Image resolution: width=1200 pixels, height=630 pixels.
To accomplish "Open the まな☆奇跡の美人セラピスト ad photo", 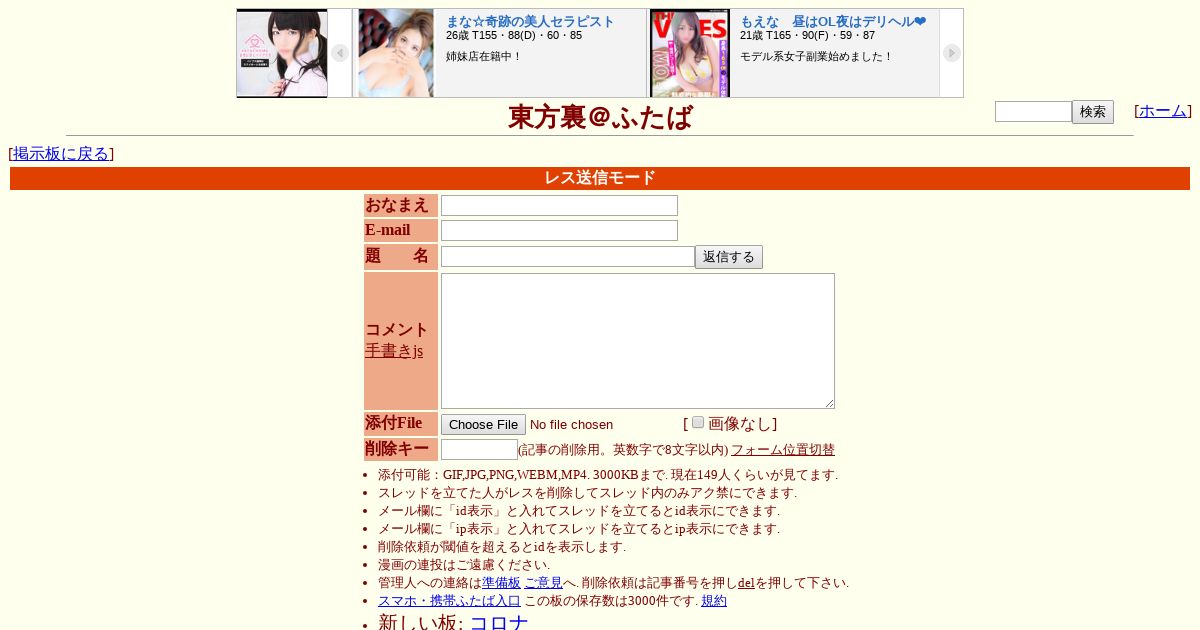I will (x=396, y=53).
